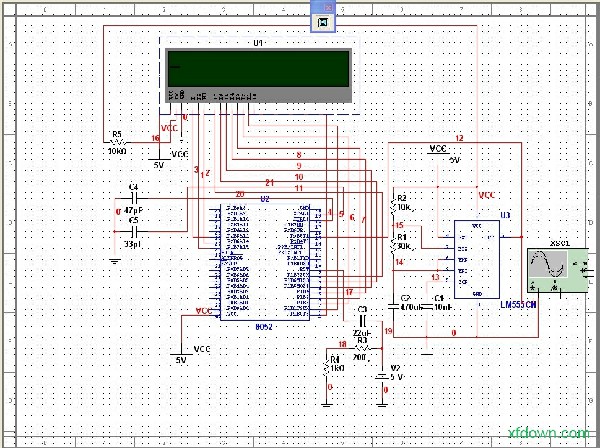Click net label 9
This screenshot has width=600, height=448.
click(299, 166)
